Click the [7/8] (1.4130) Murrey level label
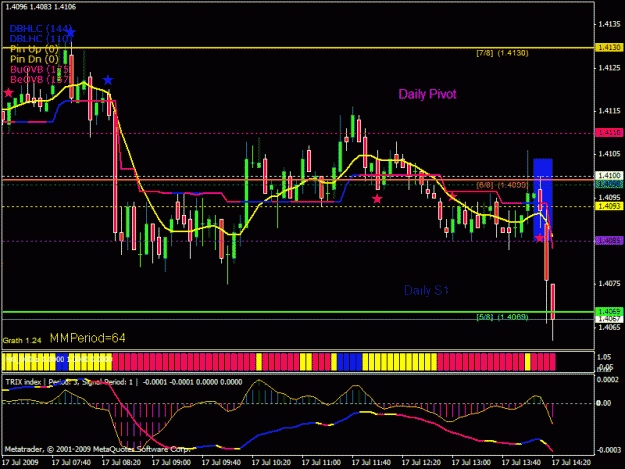 coord(502,53)
